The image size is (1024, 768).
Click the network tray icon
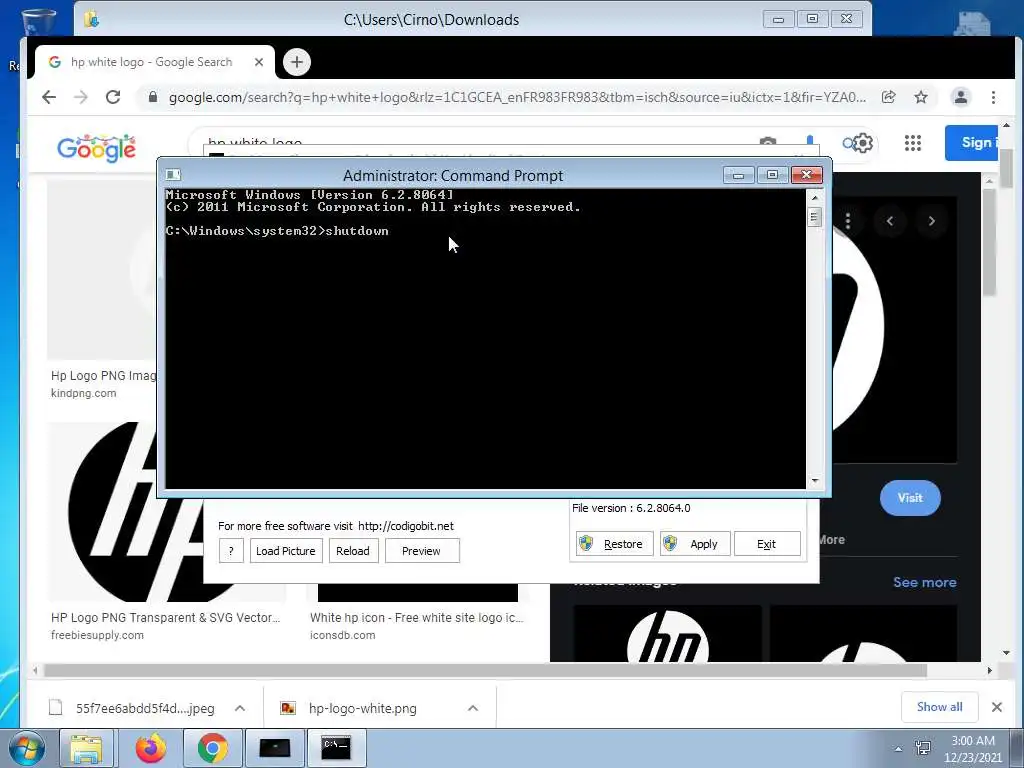(923, 748)
